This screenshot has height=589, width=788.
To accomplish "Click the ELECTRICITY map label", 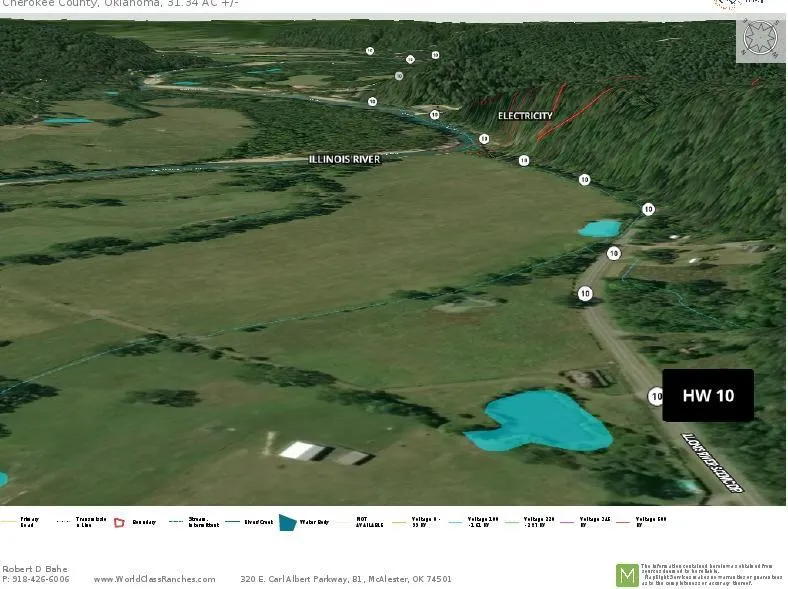I will pos(525,116).
